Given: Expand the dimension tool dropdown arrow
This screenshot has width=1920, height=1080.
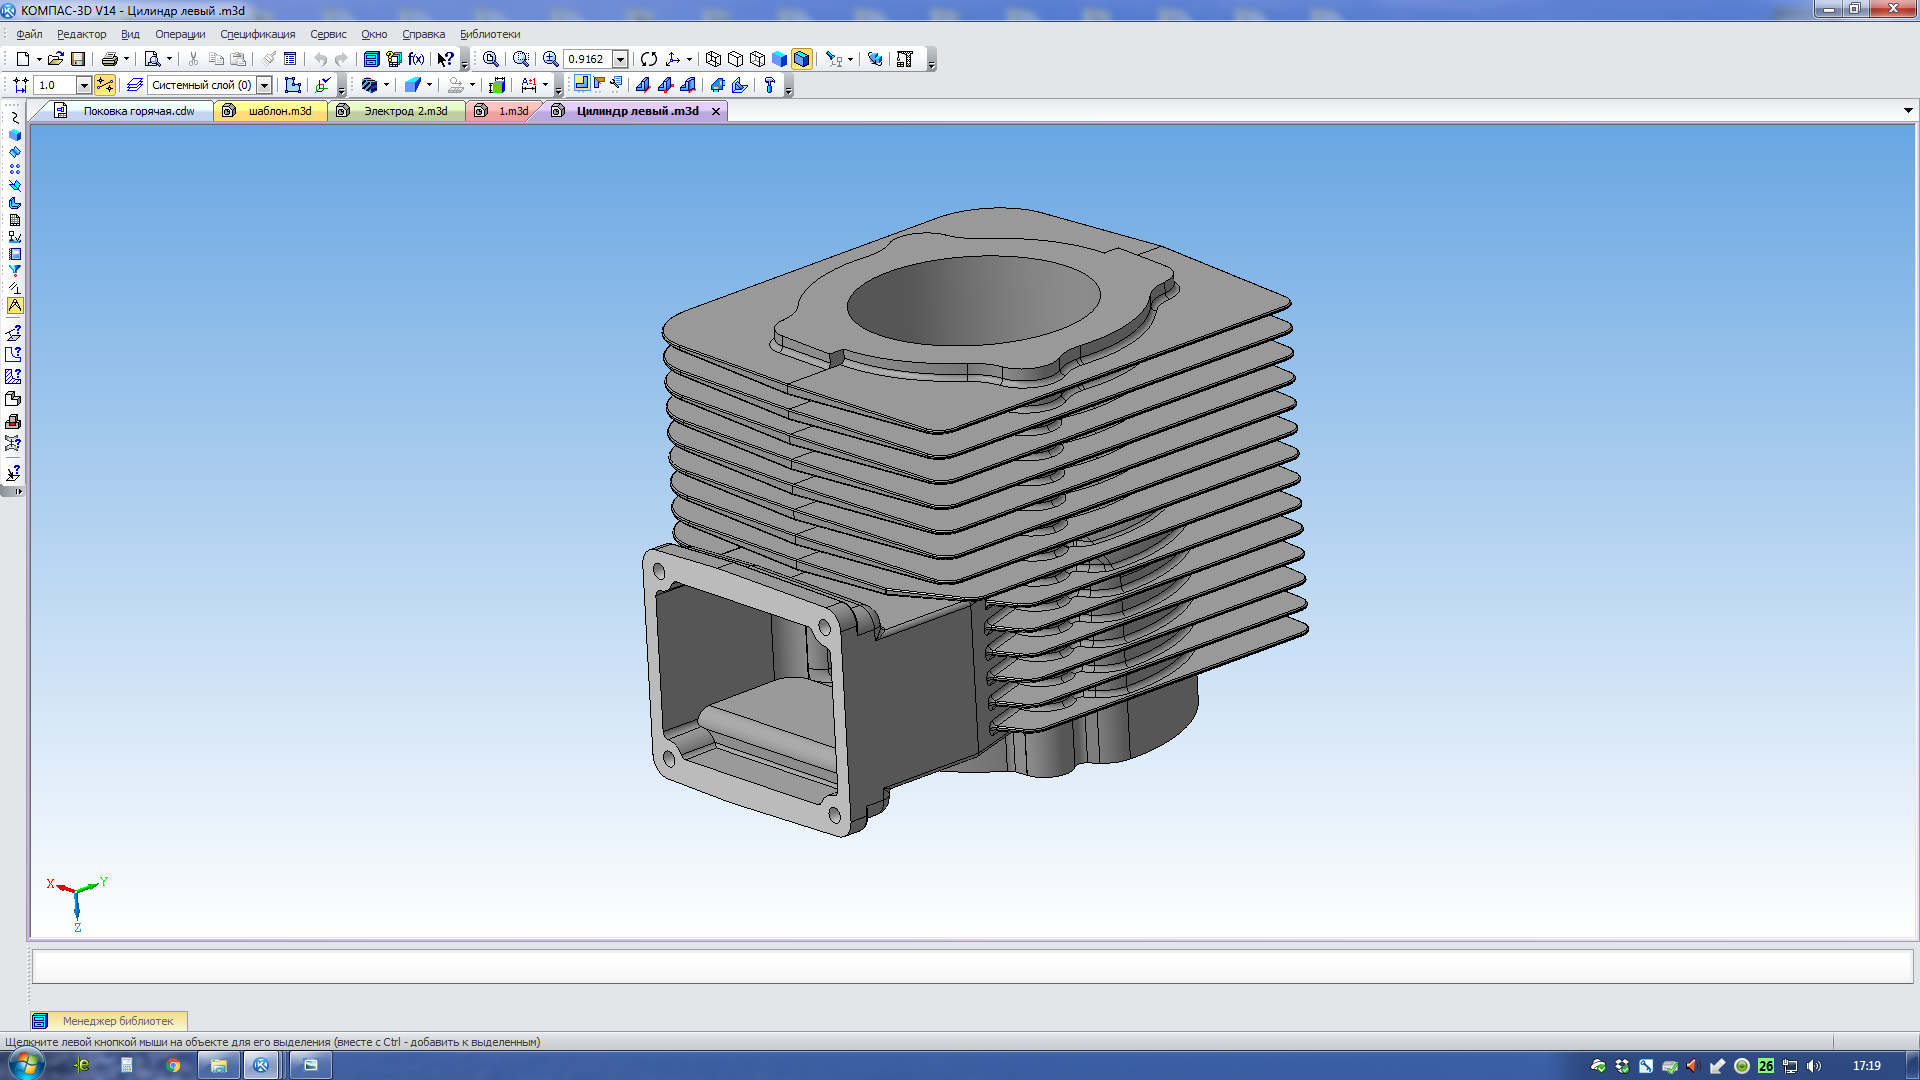Looking at the screenshot, I should point(545,85).
